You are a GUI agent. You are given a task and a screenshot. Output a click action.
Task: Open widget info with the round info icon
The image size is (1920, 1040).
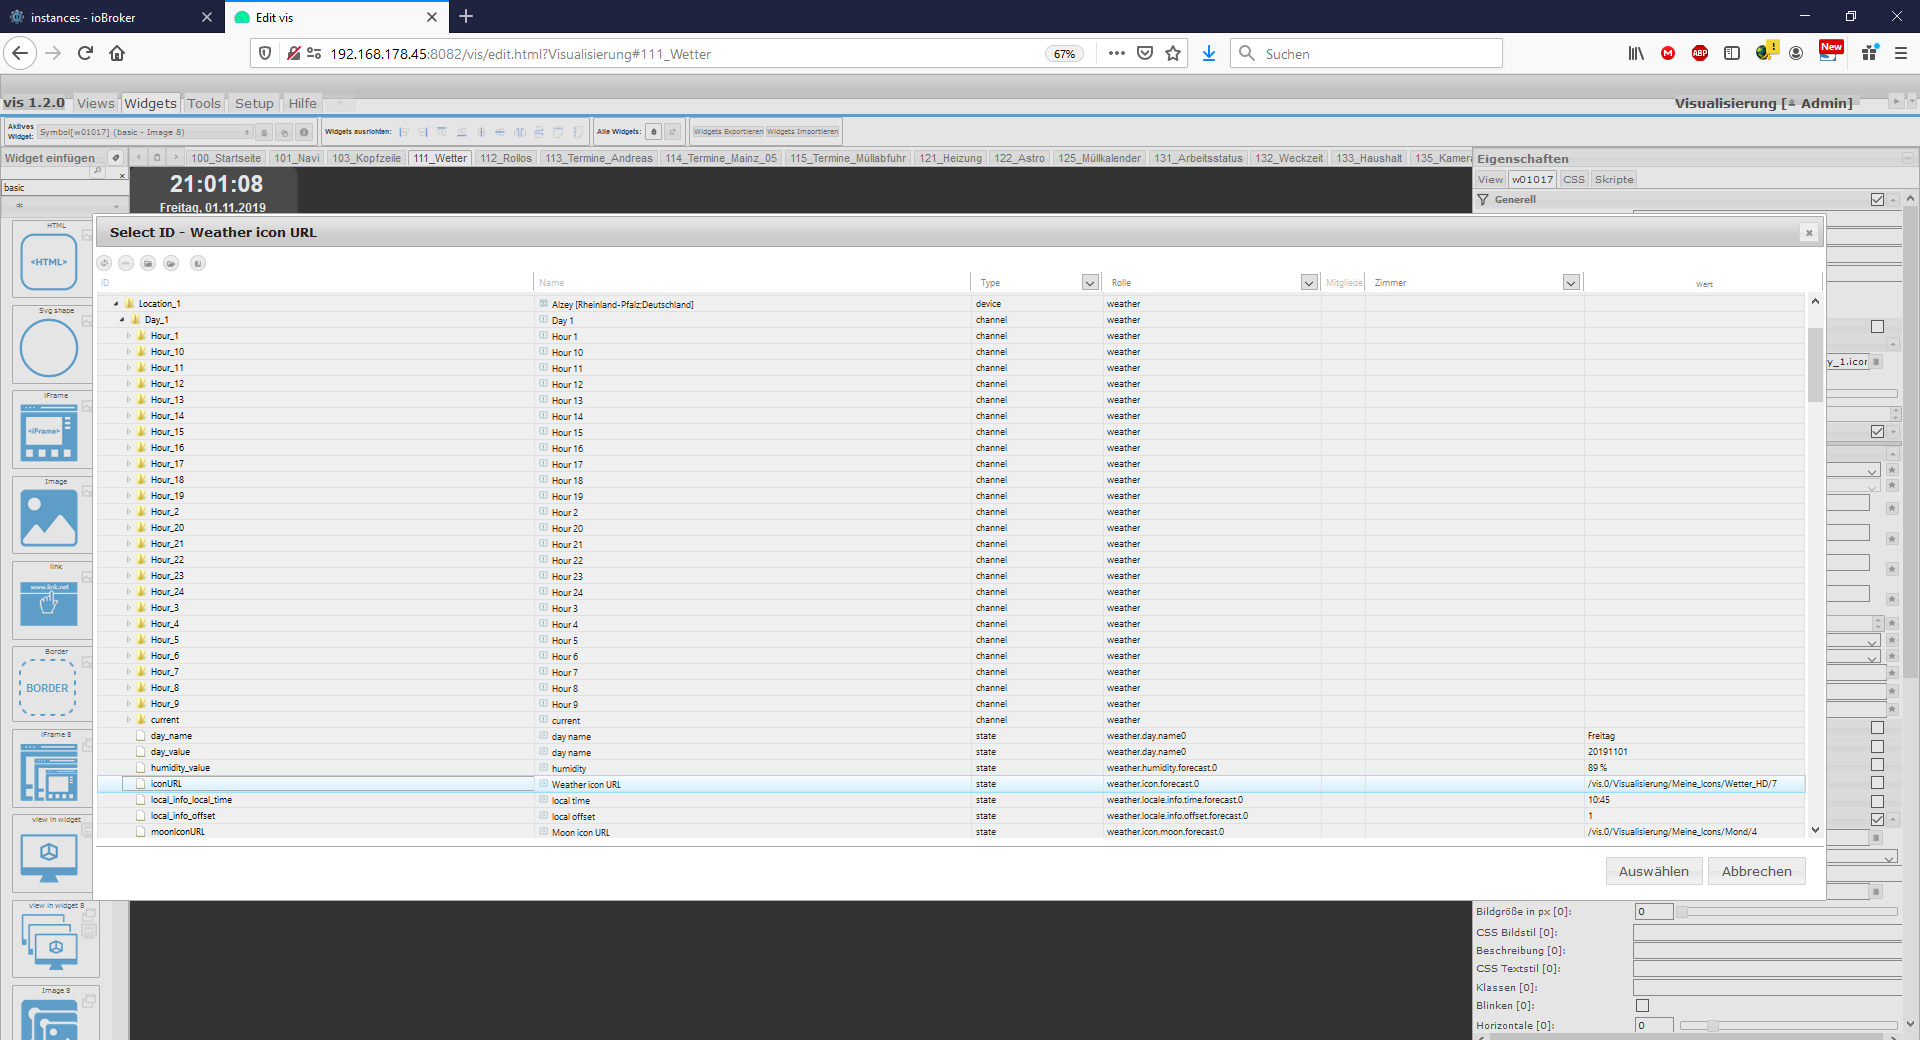tap(304, 132)
